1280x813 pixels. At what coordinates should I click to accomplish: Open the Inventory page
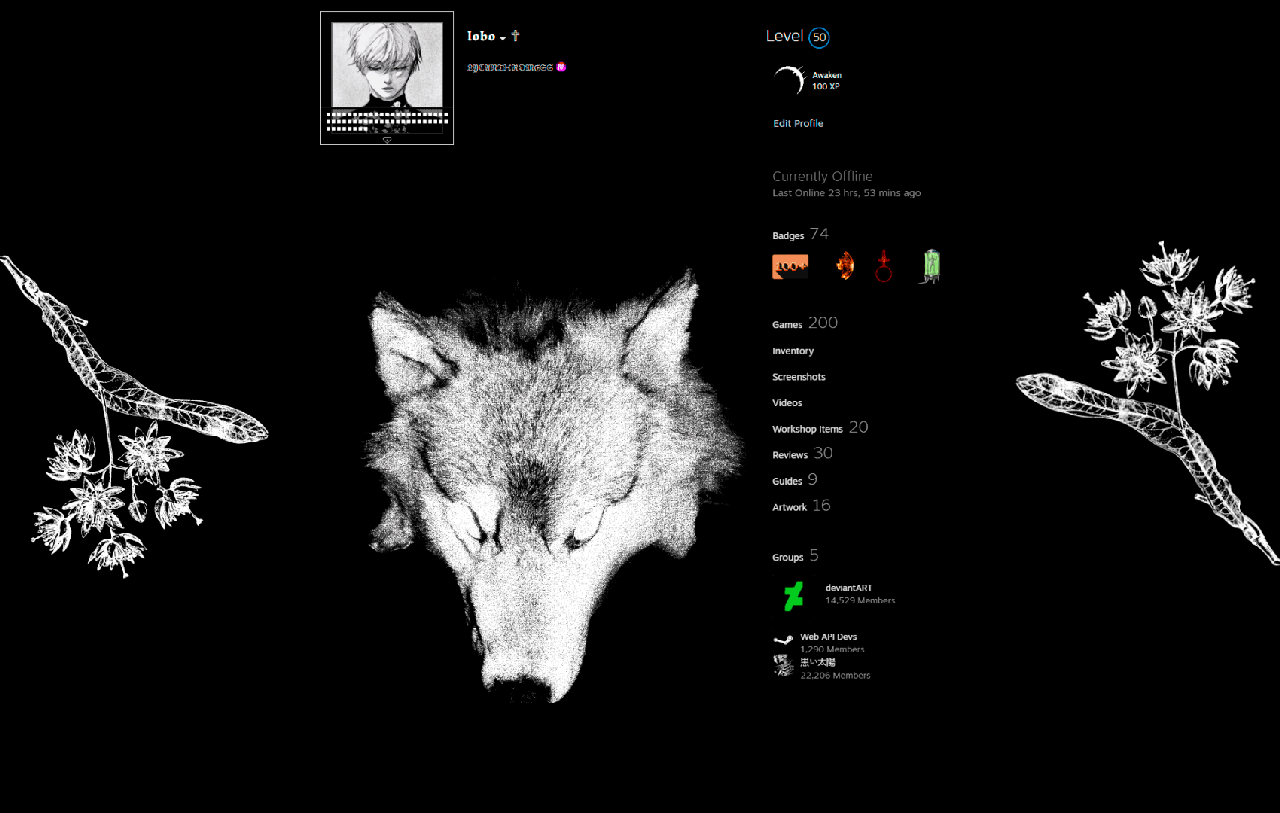[x=793, y=351]
